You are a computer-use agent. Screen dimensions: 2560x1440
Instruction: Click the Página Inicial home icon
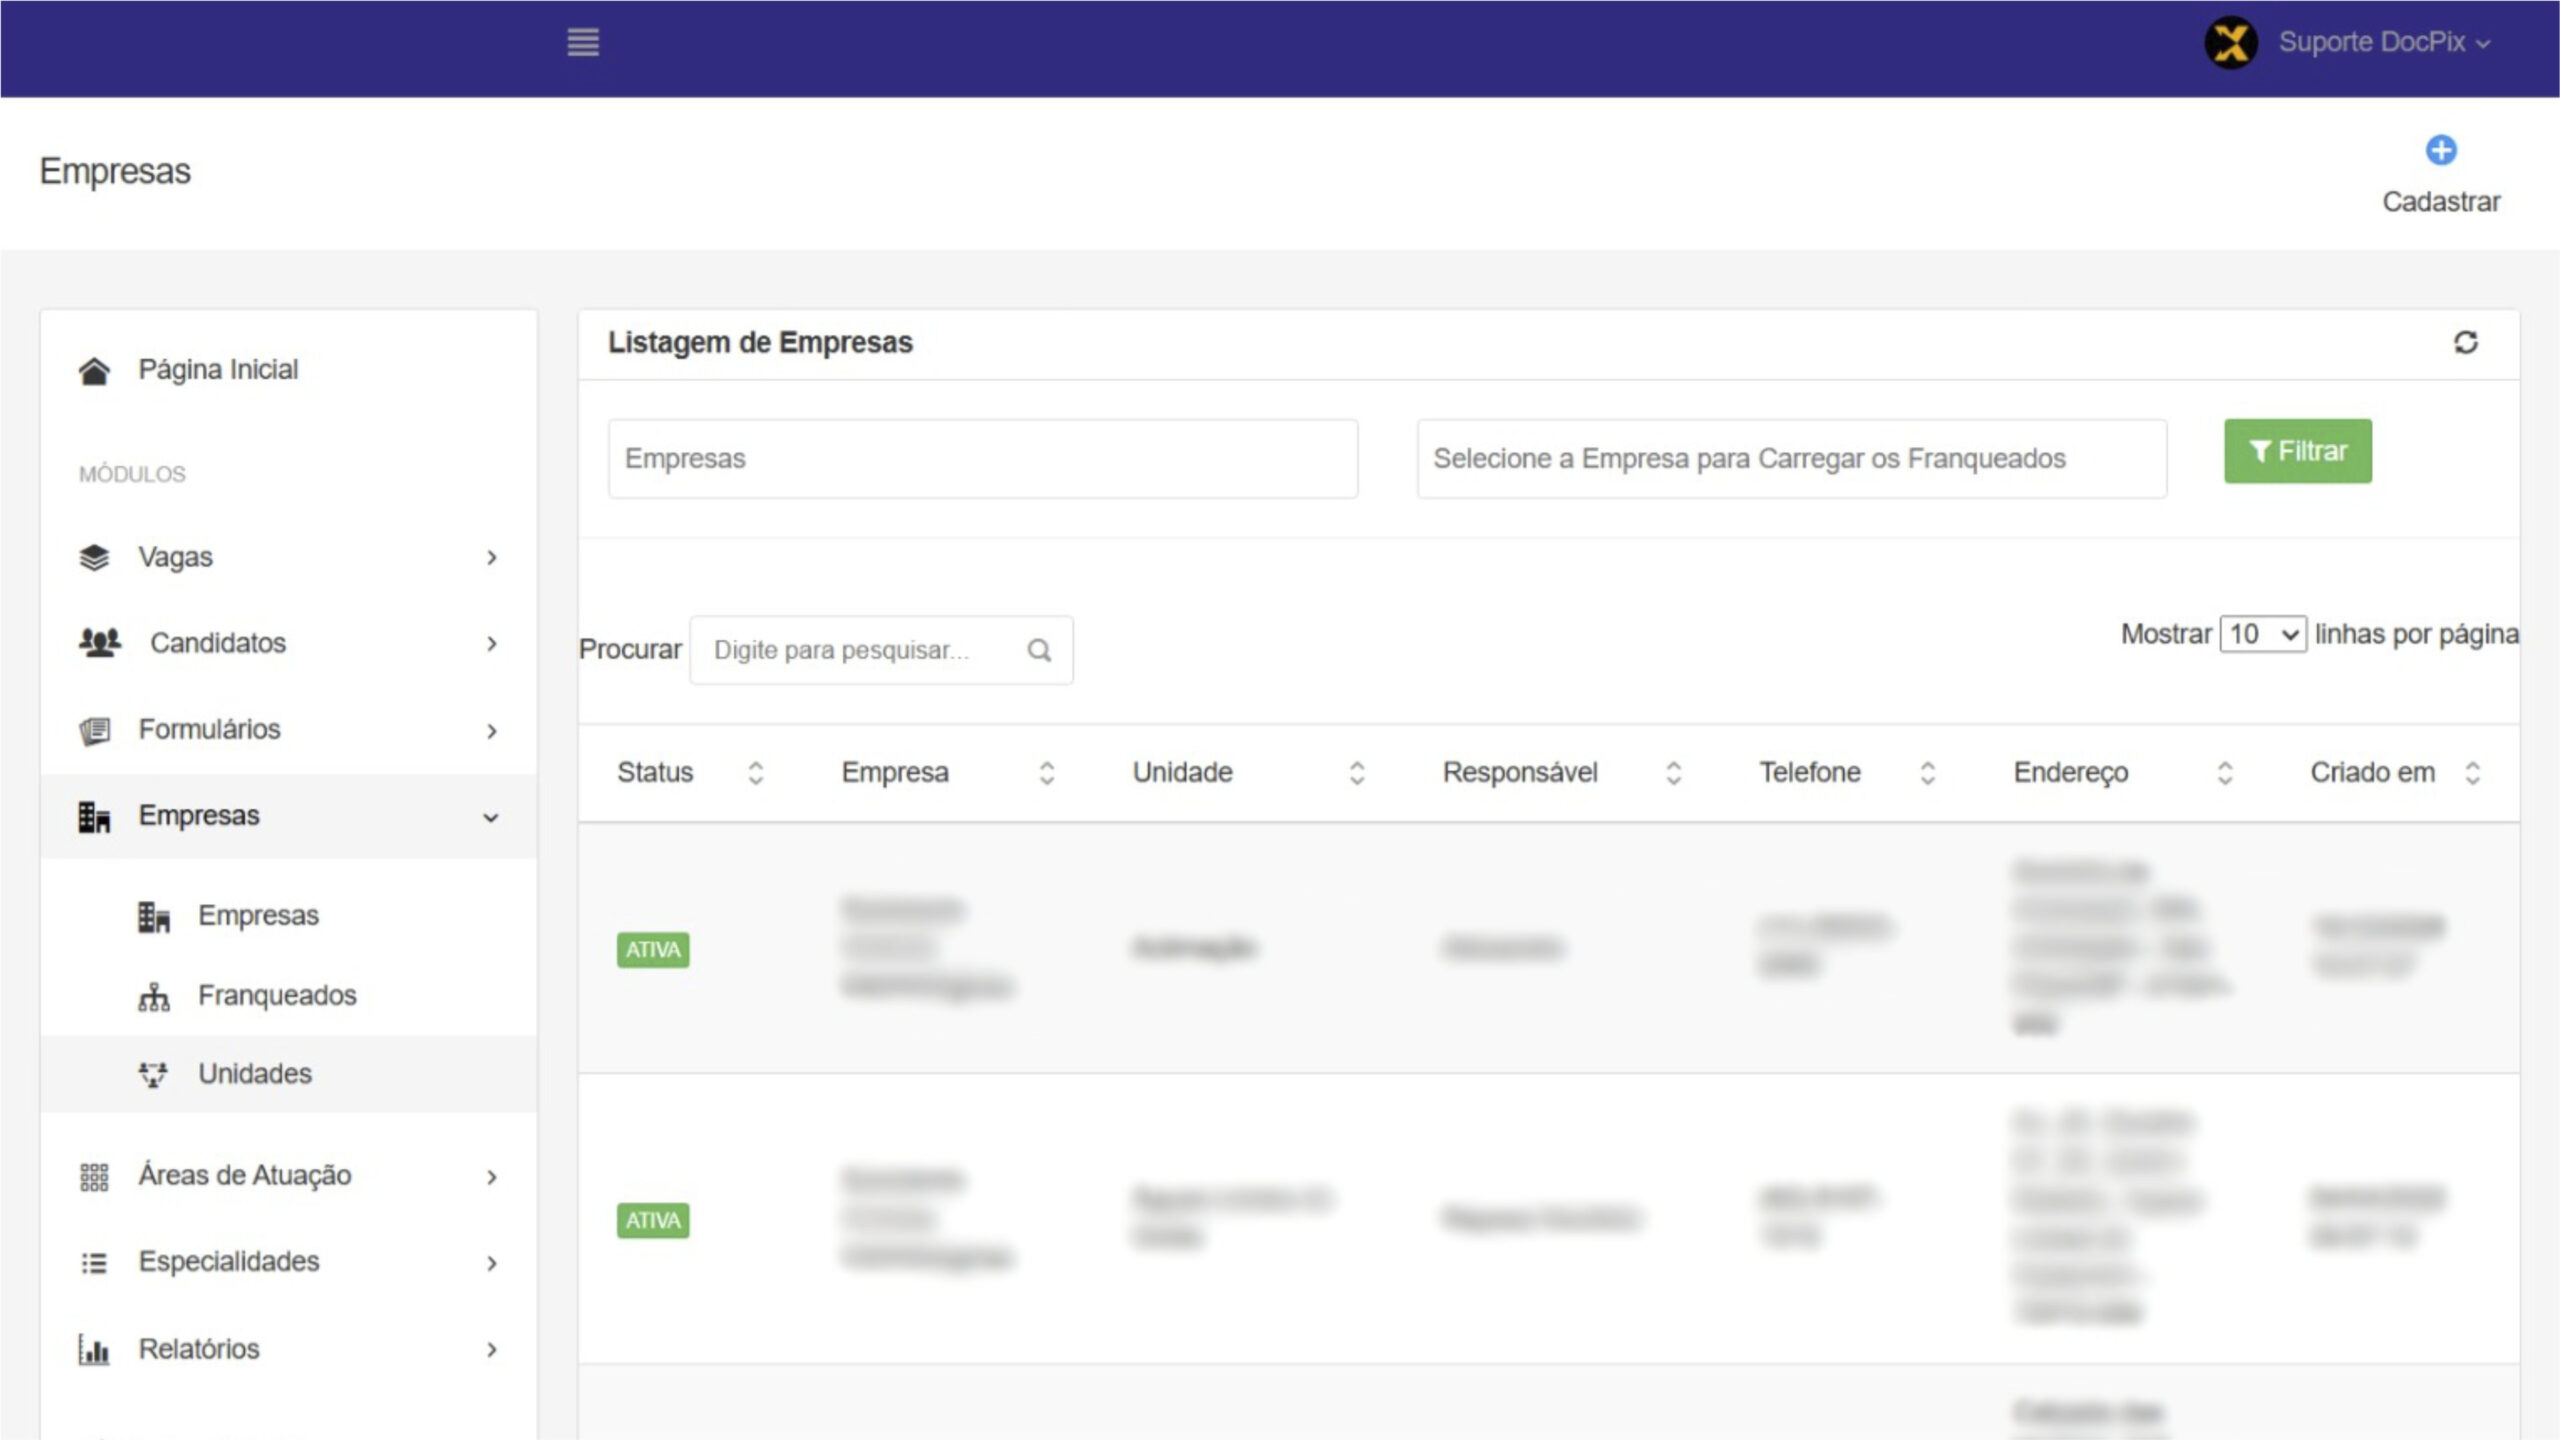(x=94, y=371)
